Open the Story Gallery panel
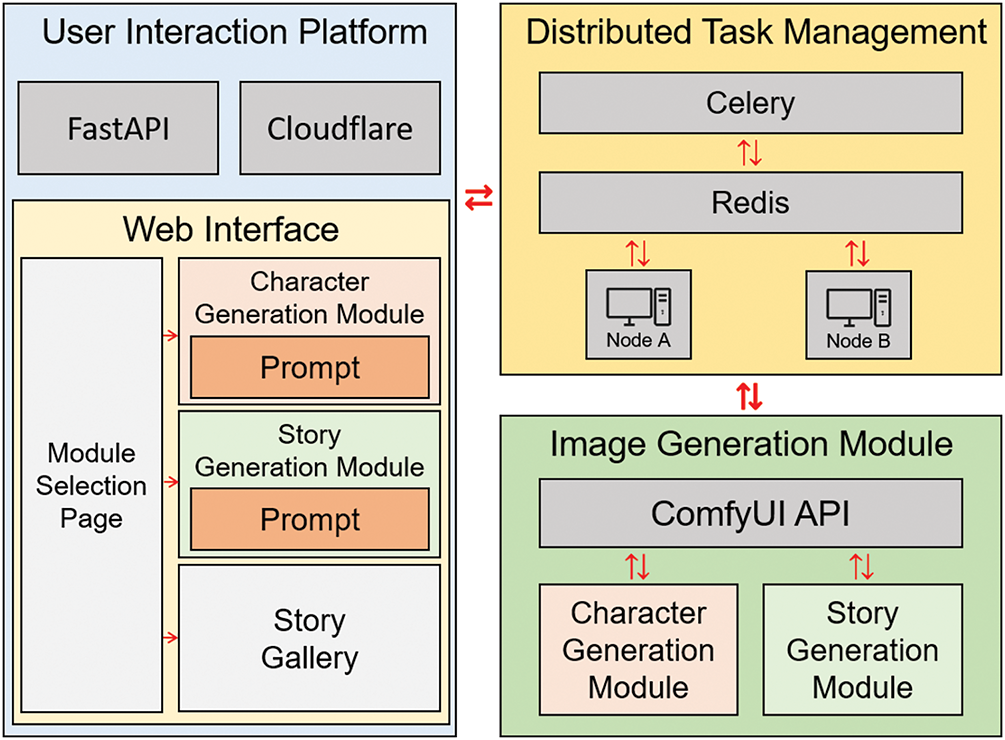The height and width of the screenshot is (740, 1005). (x=309, y=638)
